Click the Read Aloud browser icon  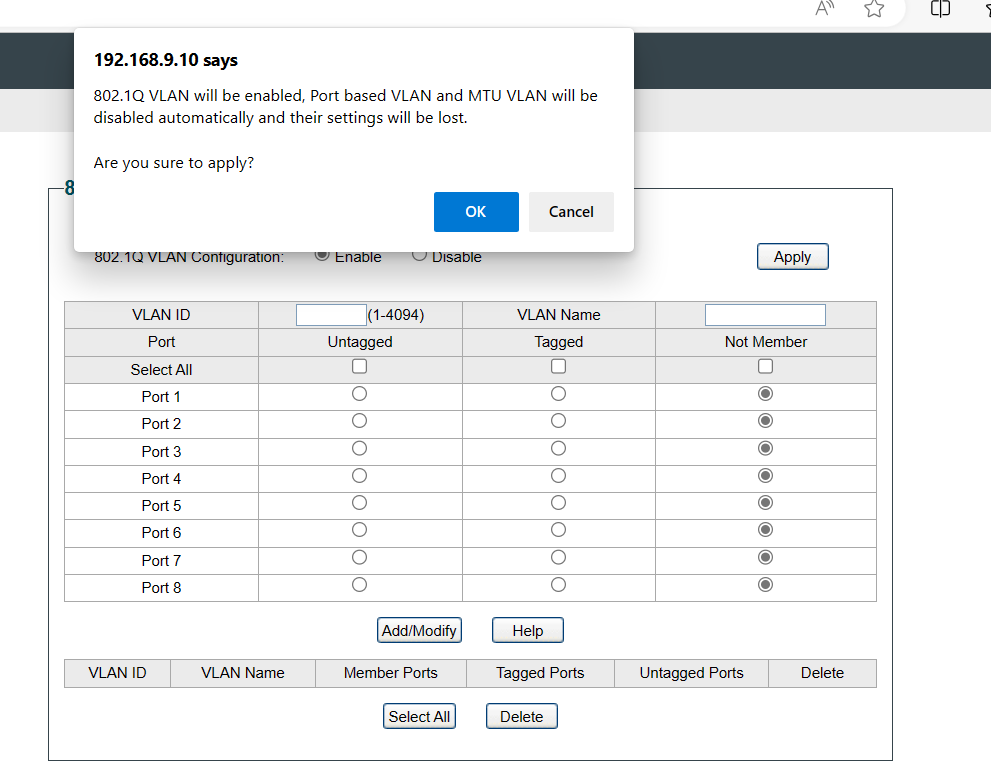pyautogui.click(x=825, y=9)
